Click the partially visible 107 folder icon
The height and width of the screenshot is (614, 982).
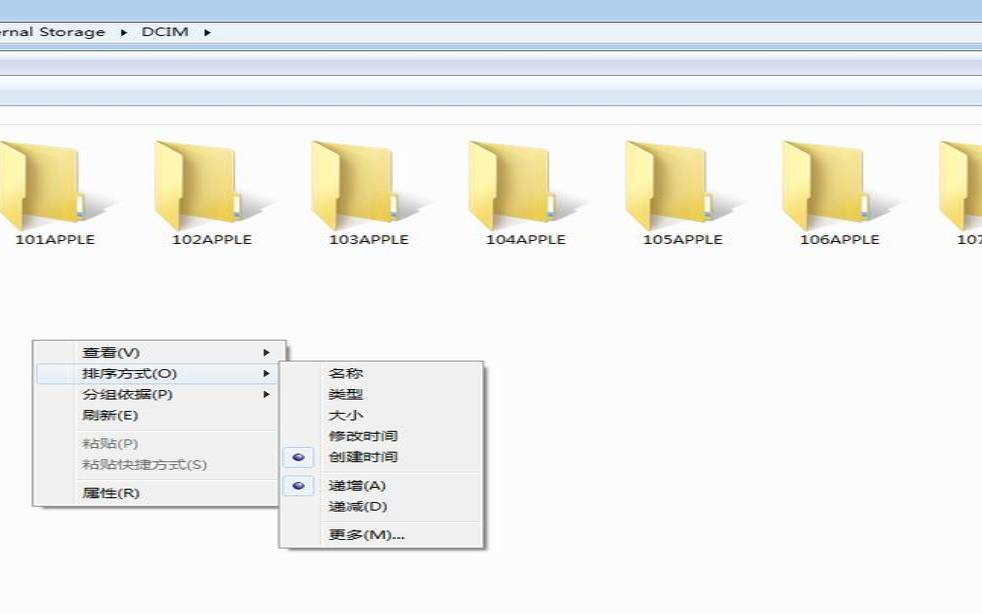point(962,187)
